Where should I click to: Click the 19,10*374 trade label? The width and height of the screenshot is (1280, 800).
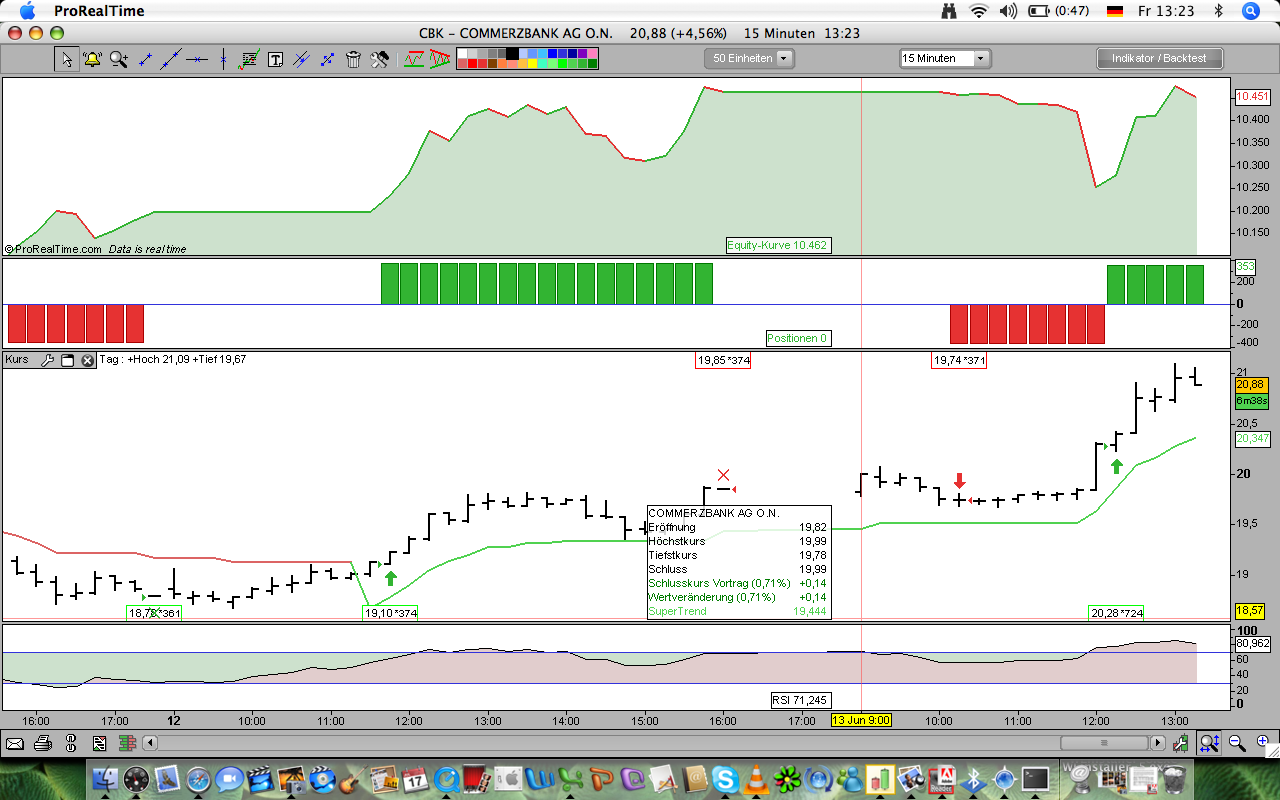390,613
